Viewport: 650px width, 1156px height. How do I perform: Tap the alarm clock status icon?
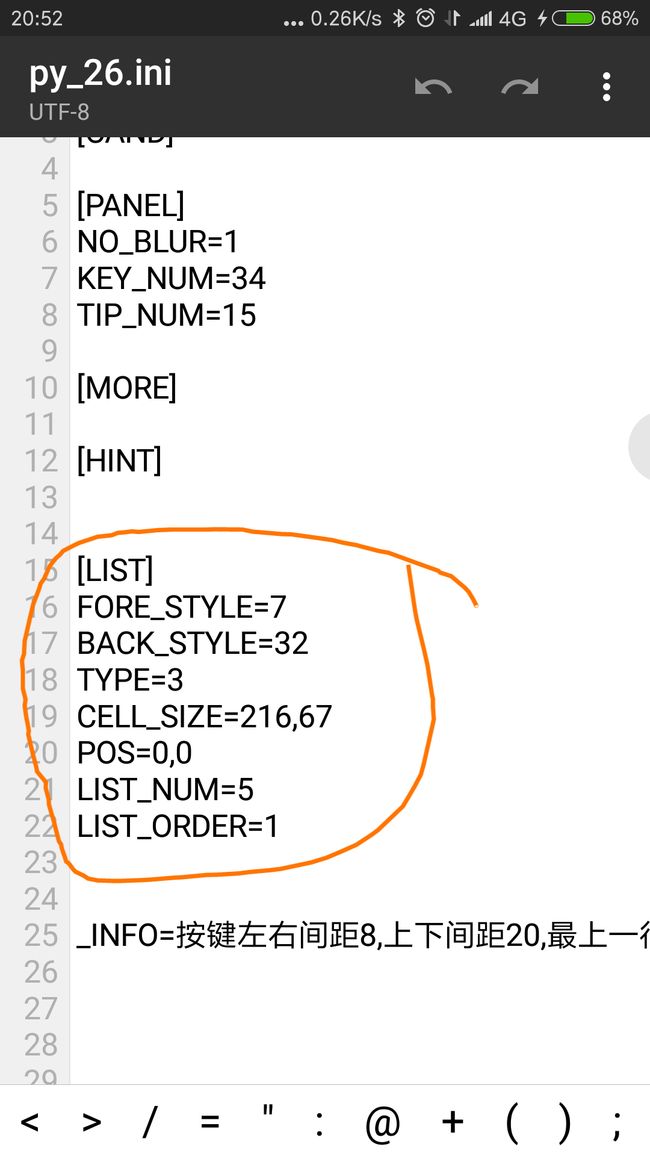click(x=425, y=18)
